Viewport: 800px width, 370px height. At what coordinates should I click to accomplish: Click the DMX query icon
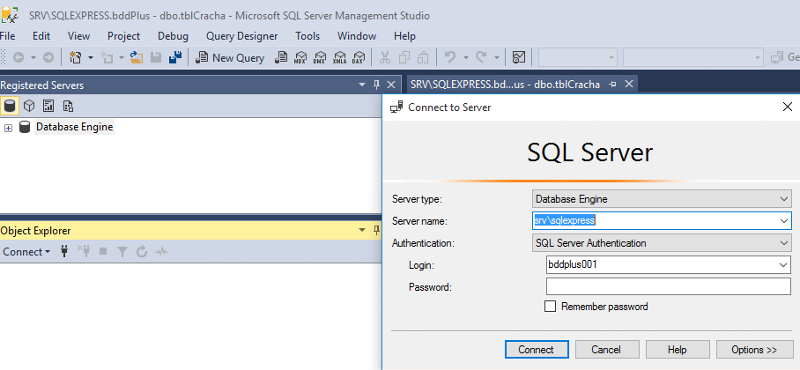320,58
